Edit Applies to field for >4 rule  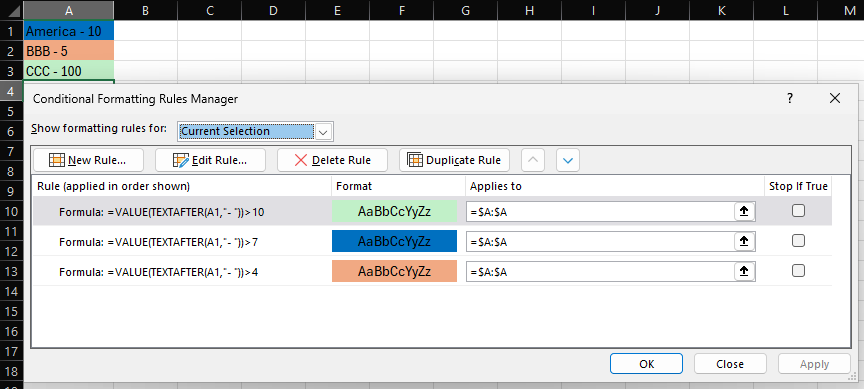tap(600, 272)
